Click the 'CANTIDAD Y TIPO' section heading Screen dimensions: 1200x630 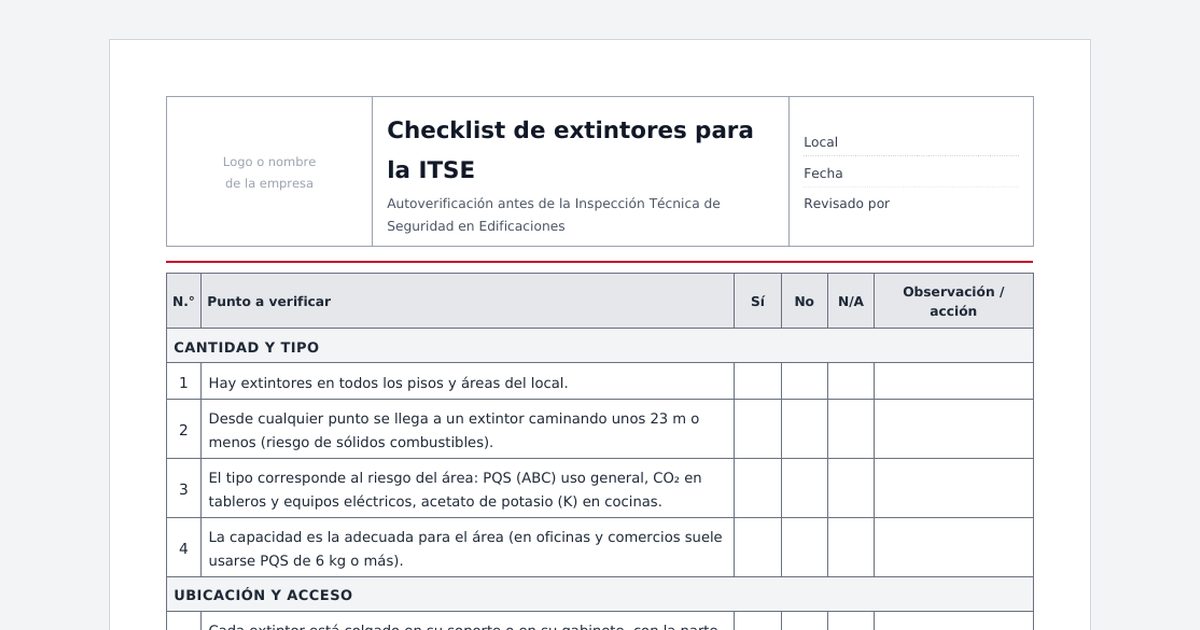[x=600, y=346]
